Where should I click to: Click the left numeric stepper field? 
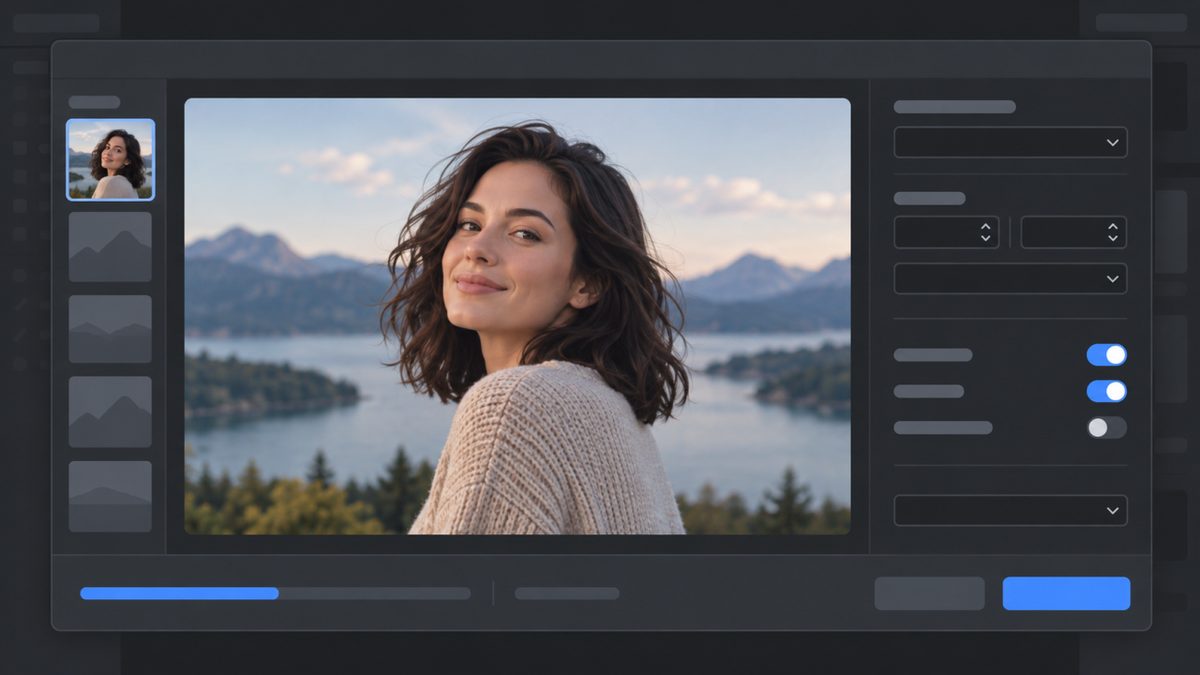(946, 232)
